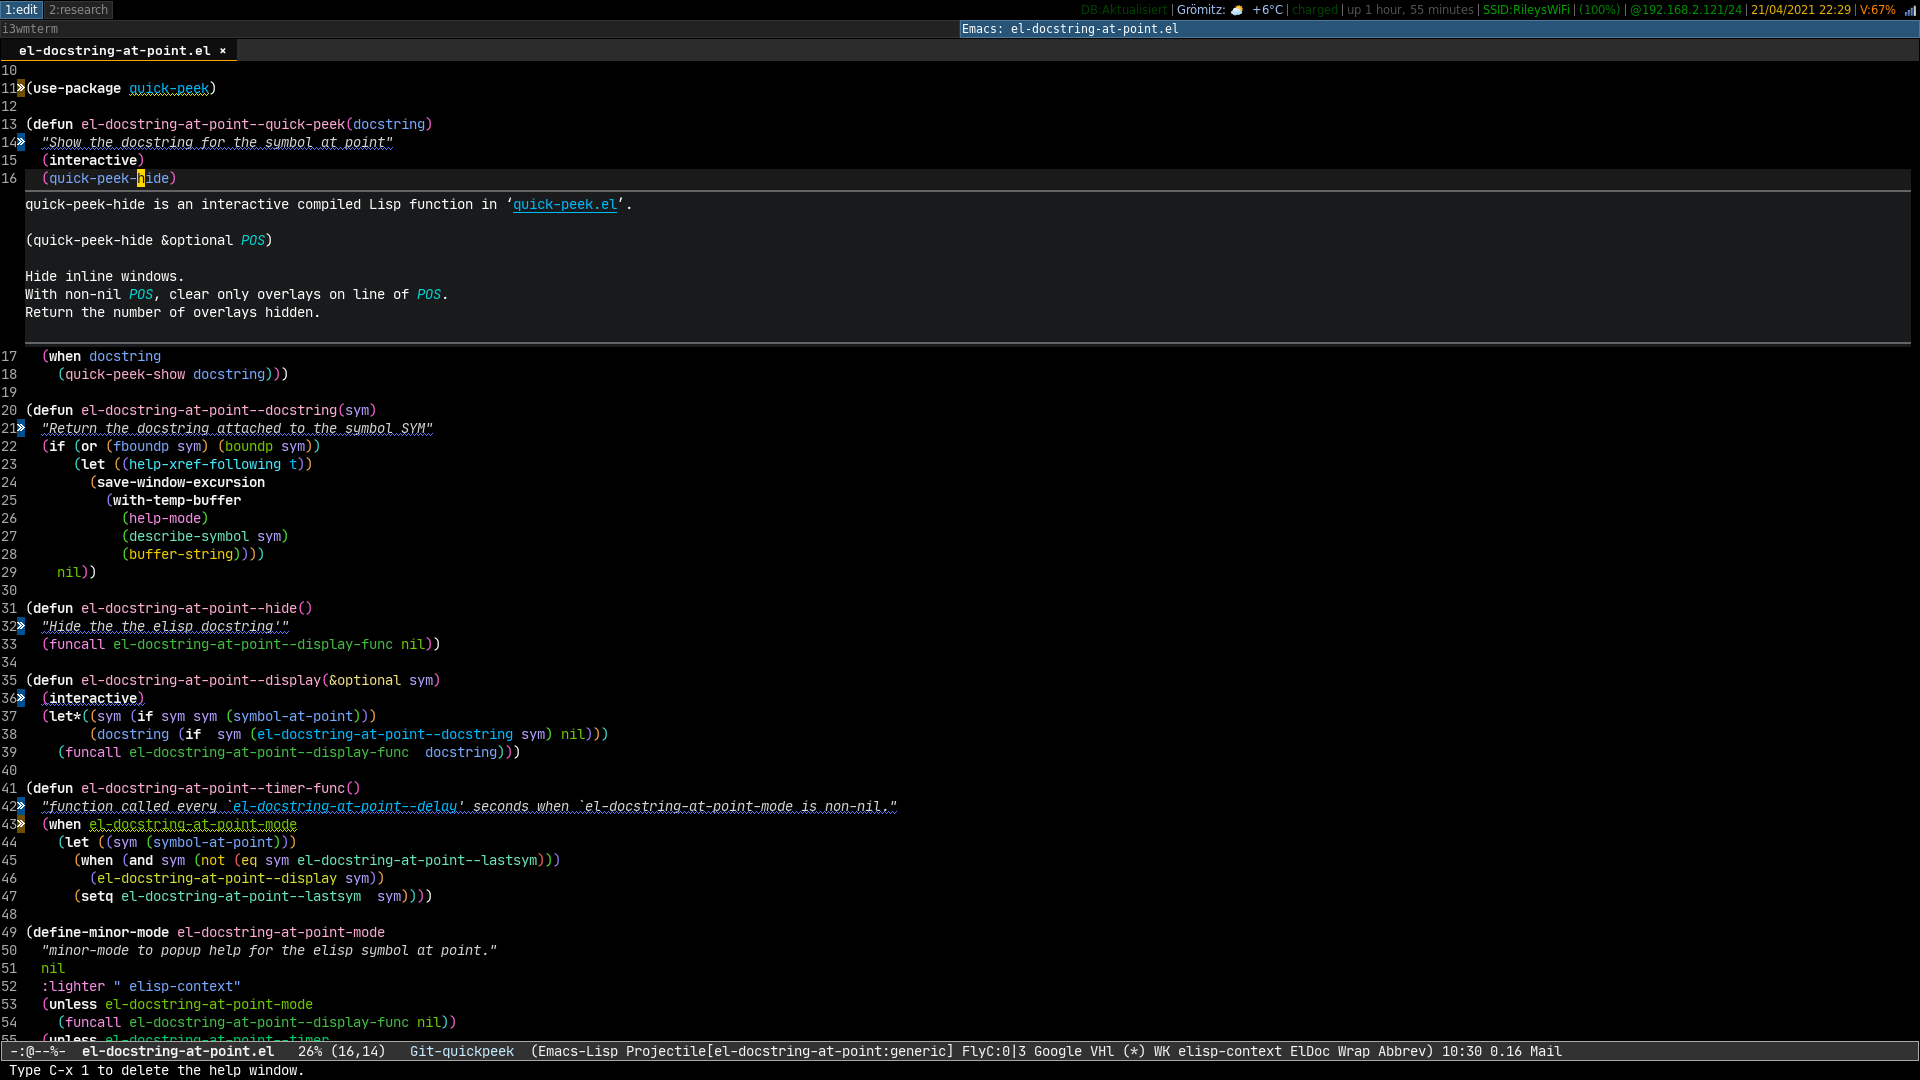
Task: Toggle the Wrap minor mode indicator
Action: point(1353,1052)
